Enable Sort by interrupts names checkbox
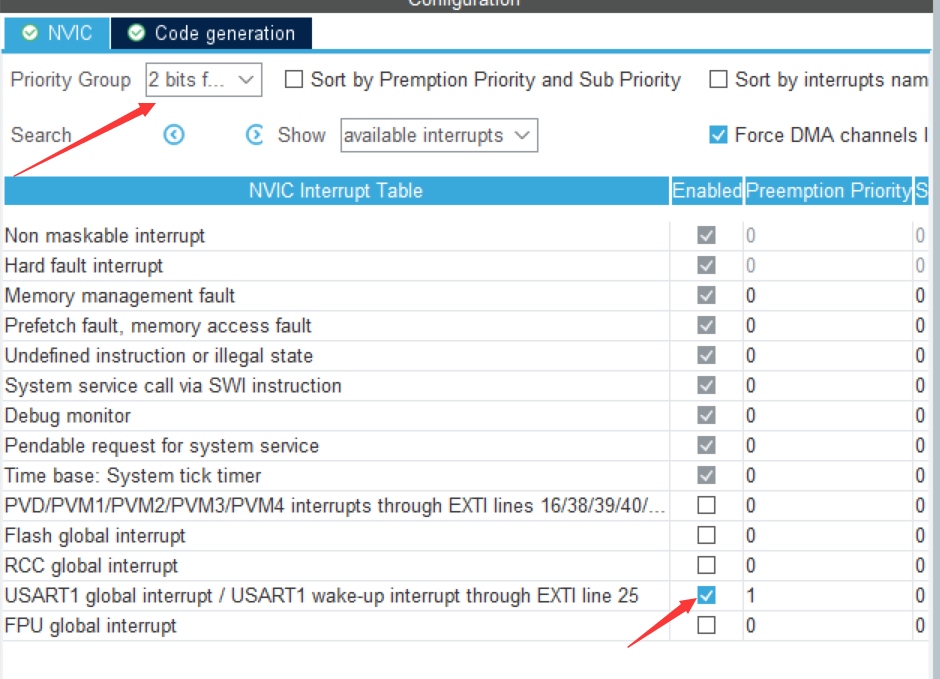The width and height of the screenshot is (940, 679). [718, 79]
